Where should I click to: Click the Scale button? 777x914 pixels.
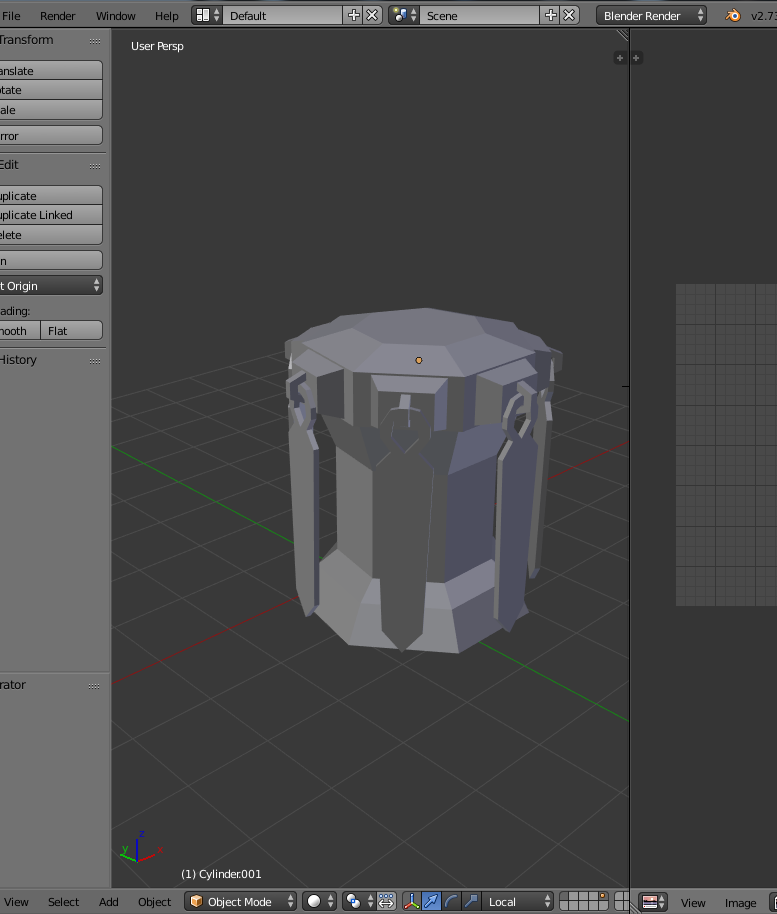pos(51,110)
